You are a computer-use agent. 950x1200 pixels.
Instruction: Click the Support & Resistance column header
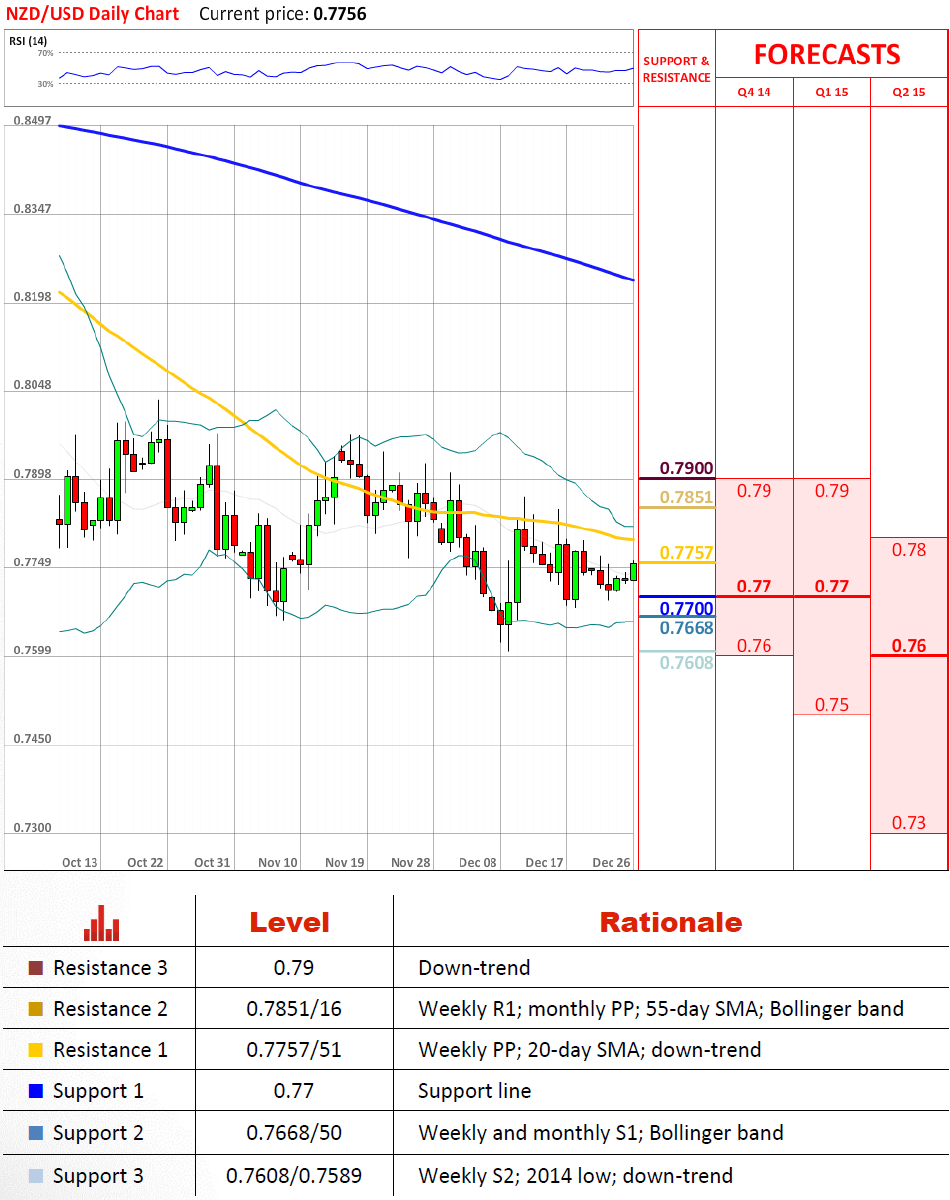pos(676,69)
